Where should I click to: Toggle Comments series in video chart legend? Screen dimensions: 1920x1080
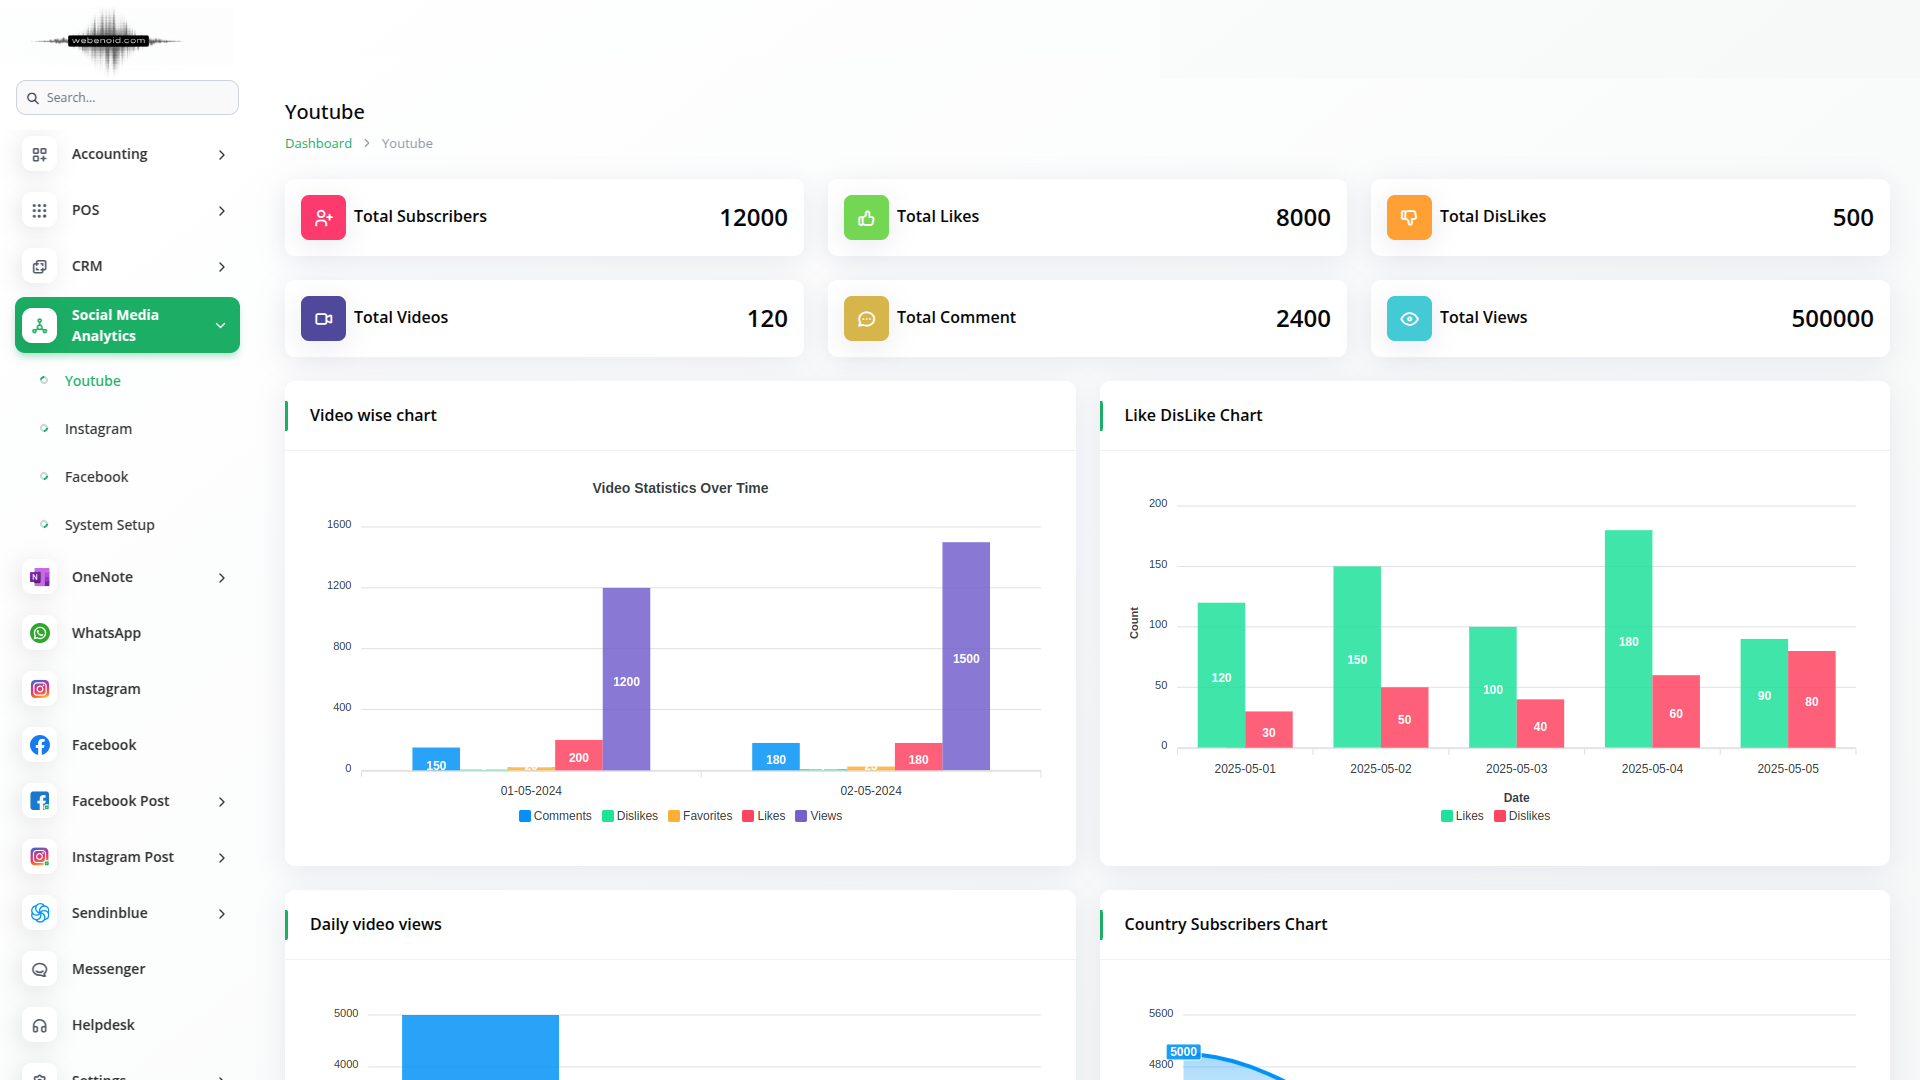pos(555,816)
